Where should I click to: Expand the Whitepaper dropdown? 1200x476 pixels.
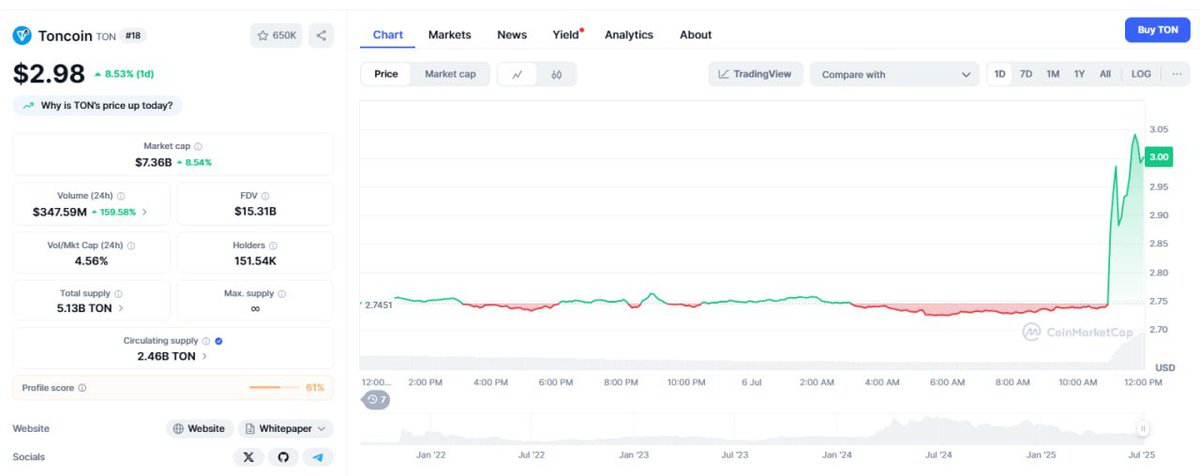(x=286, y=428)
